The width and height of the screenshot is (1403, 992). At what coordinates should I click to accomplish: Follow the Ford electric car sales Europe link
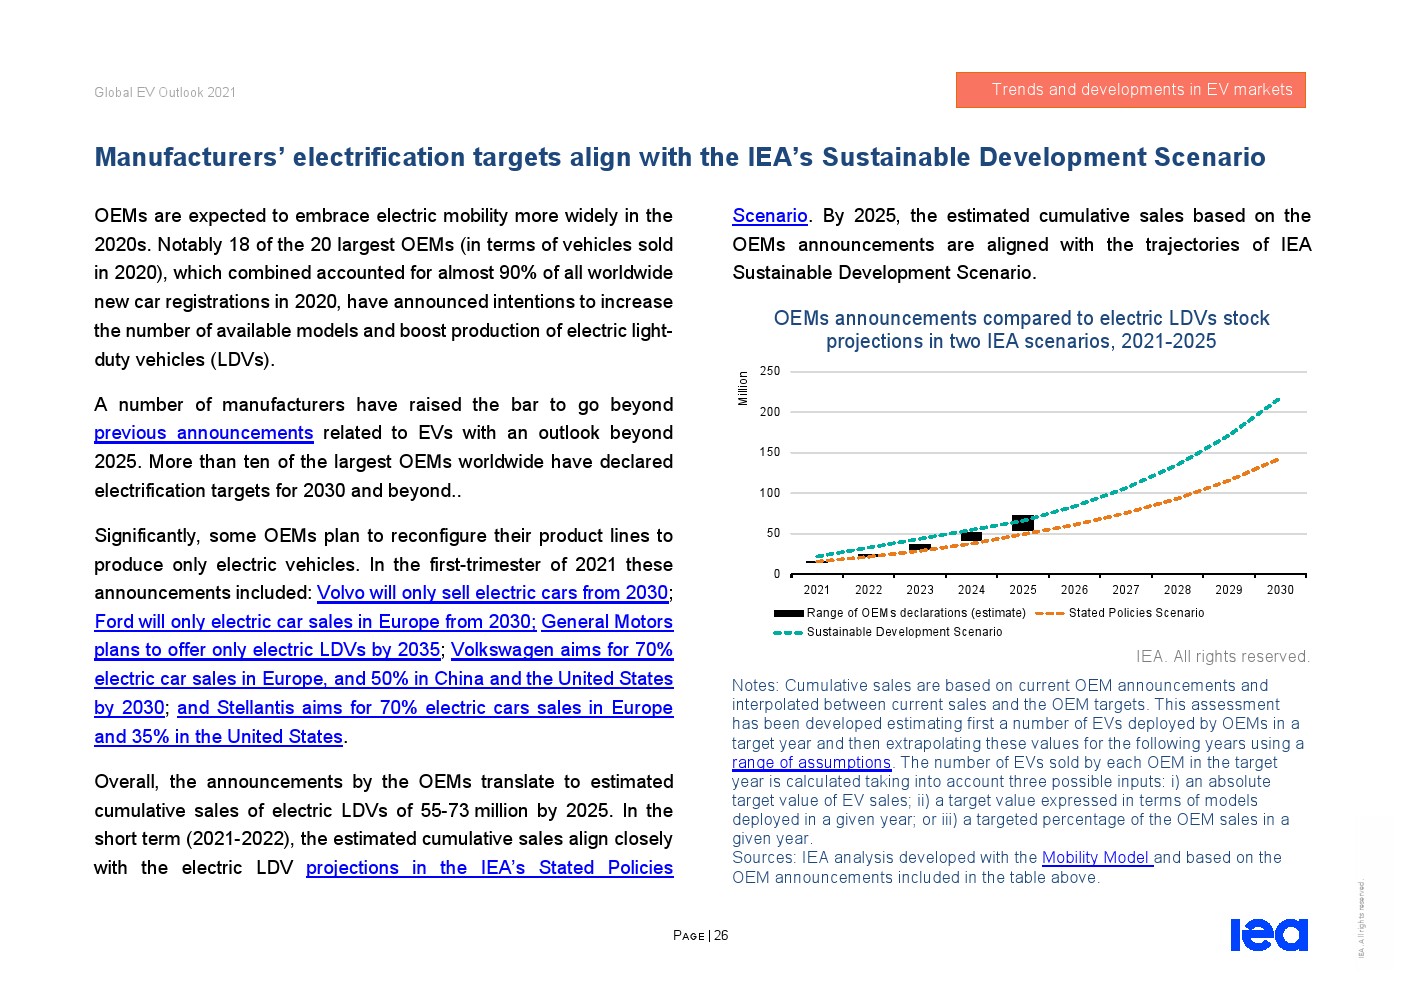tap(315, 622)
